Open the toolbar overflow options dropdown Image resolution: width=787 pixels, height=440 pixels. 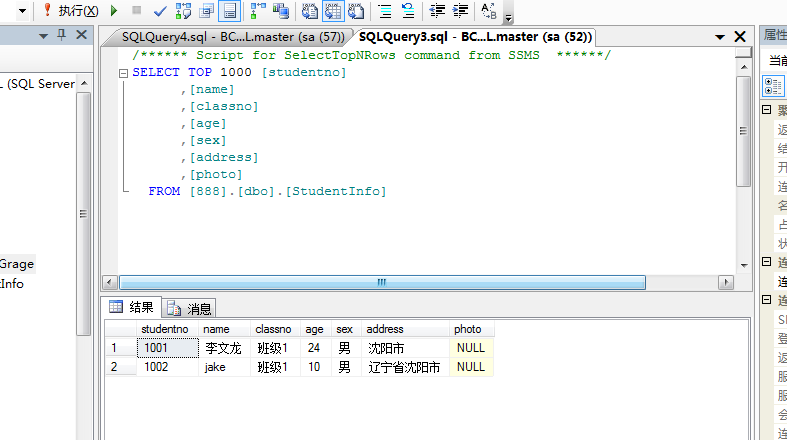(x=509, y=17)
